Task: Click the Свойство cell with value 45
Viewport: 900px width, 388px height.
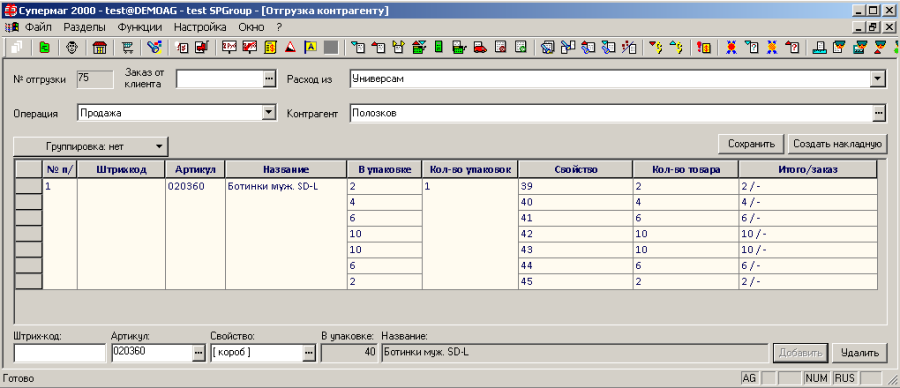Action: [576, 282]
